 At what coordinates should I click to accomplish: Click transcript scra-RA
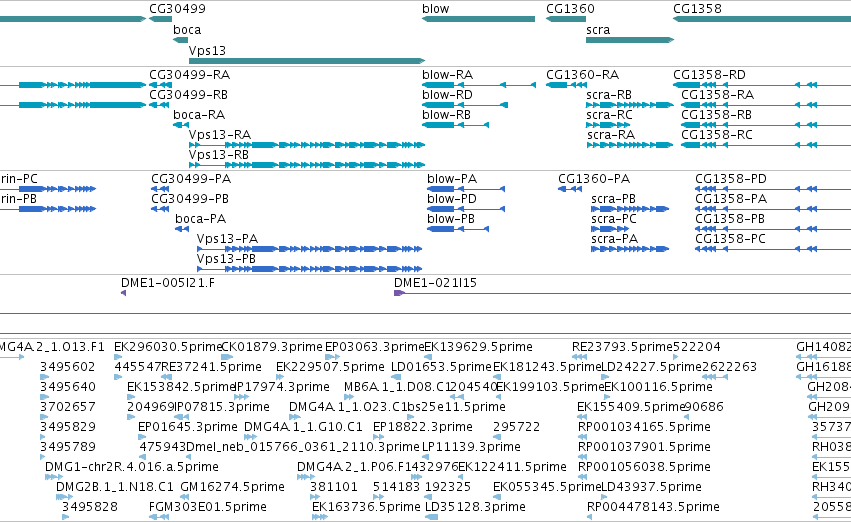[611, 135]
